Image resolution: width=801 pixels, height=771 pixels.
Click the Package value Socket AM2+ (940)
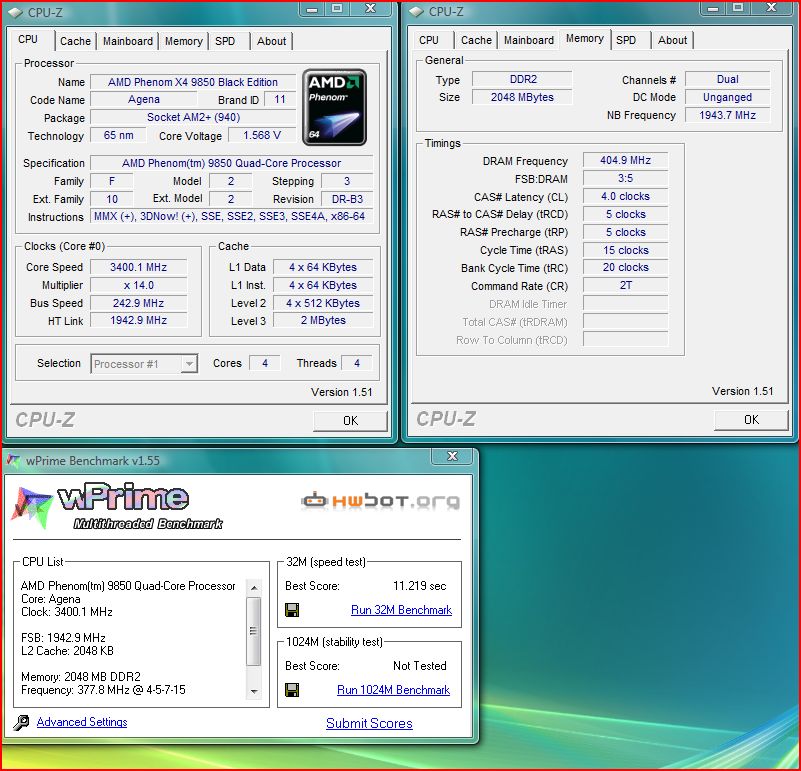[x=193, y=118]
